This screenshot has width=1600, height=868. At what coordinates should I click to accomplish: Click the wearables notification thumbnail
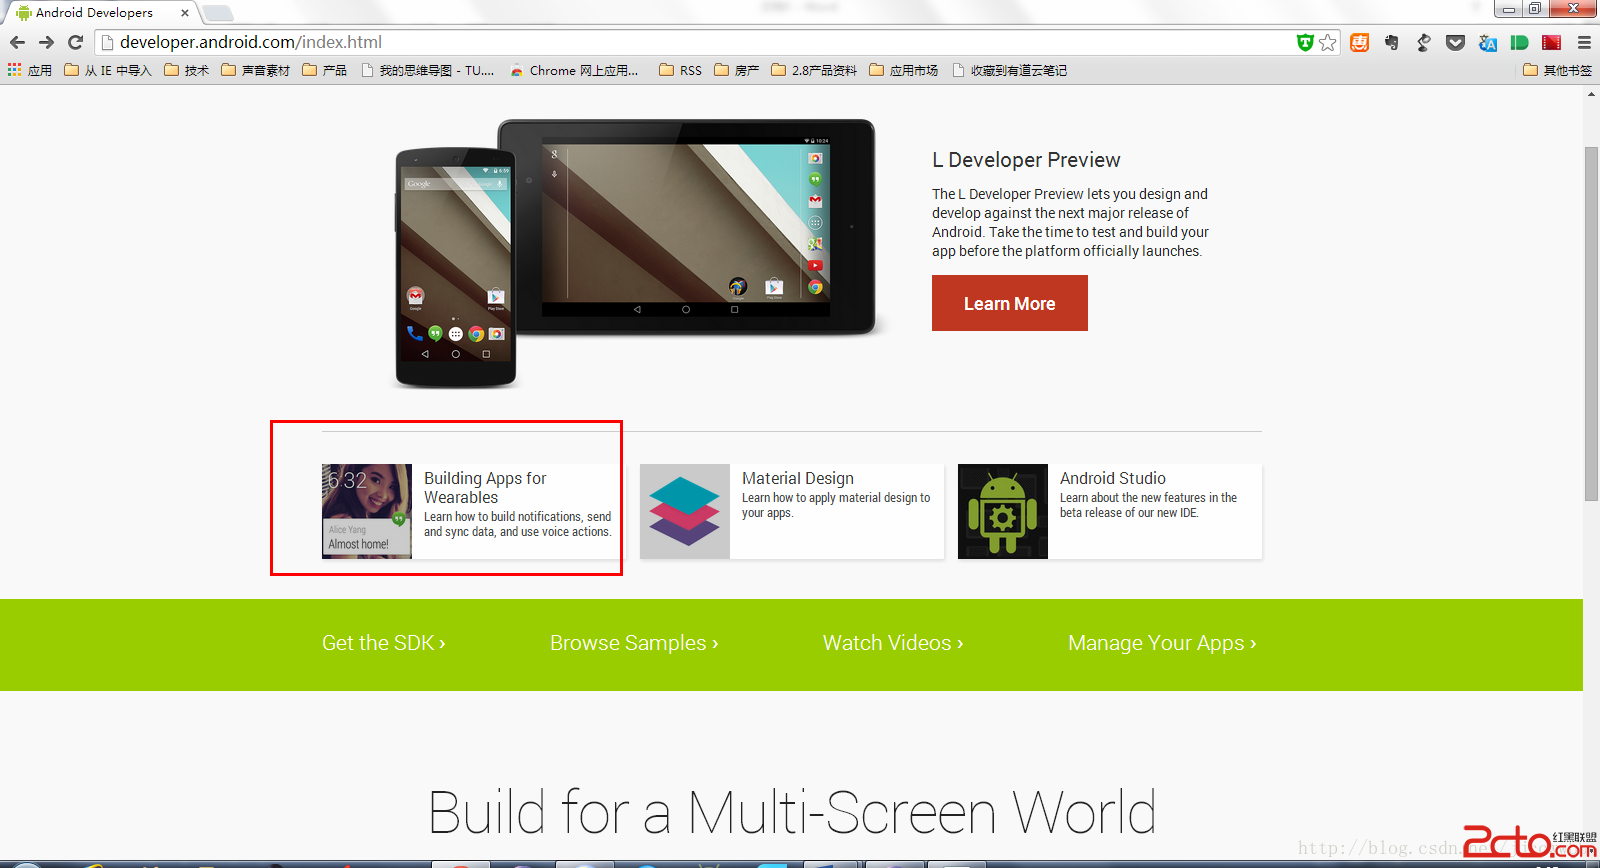pyautogui.click(x=367, y=511)
